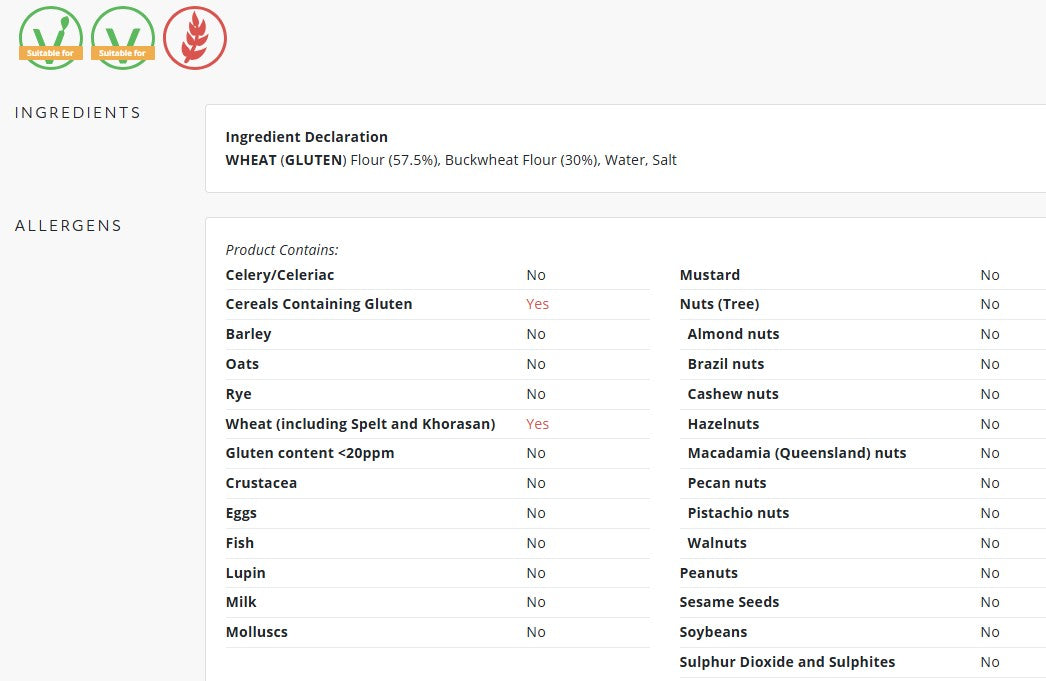Click the red wheat gluten allergen icon
The height and width of the screenshot is (681, 1046).
tap(195, 38)
